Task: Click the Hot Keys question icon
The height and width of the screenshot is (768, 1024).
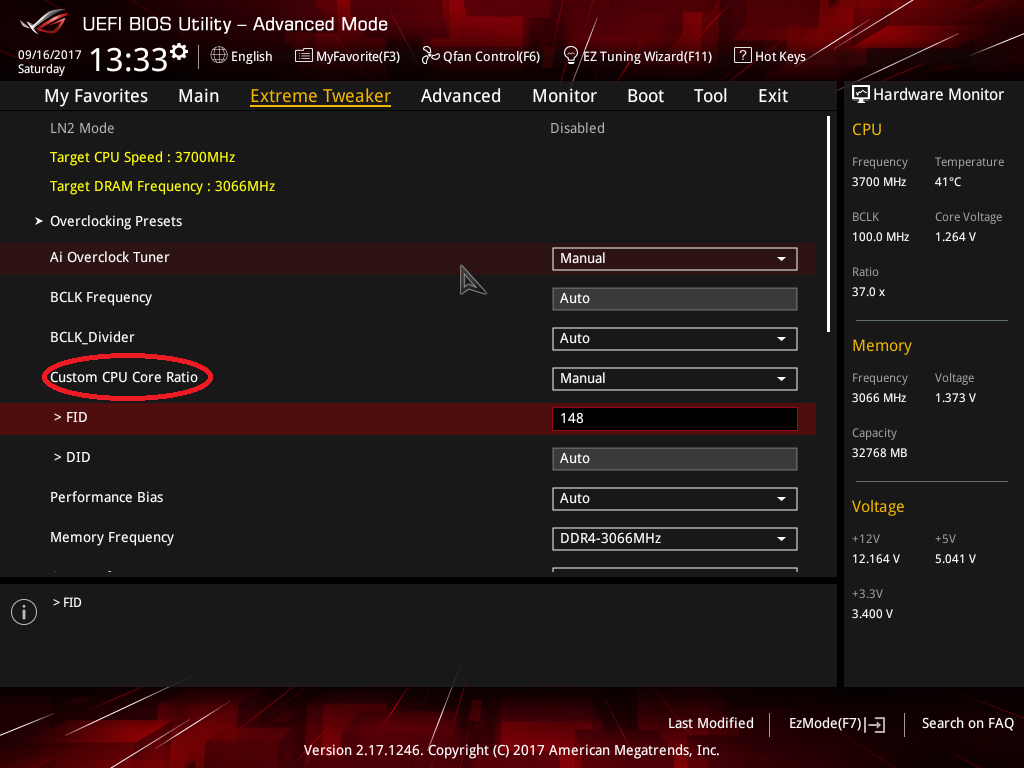Action: 743,56
